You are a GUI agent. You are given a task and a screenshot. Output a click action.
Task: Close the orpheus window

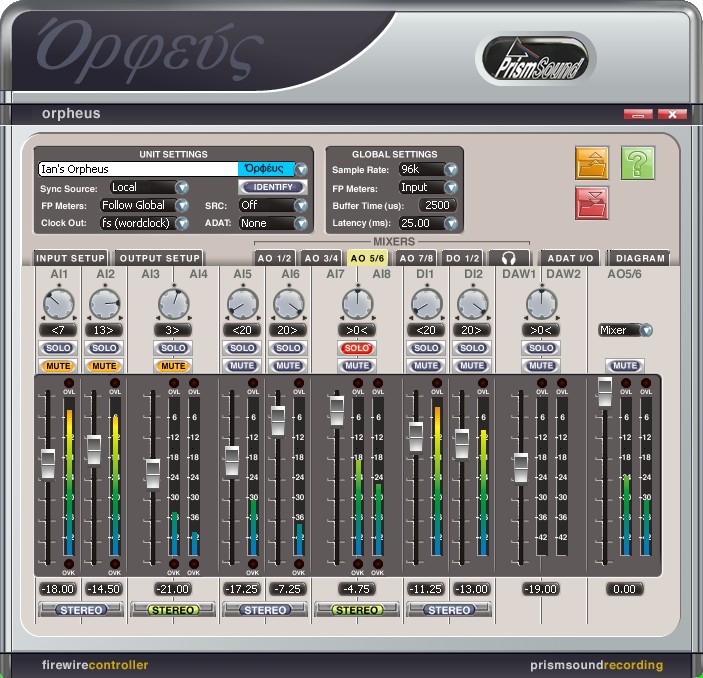672,114
